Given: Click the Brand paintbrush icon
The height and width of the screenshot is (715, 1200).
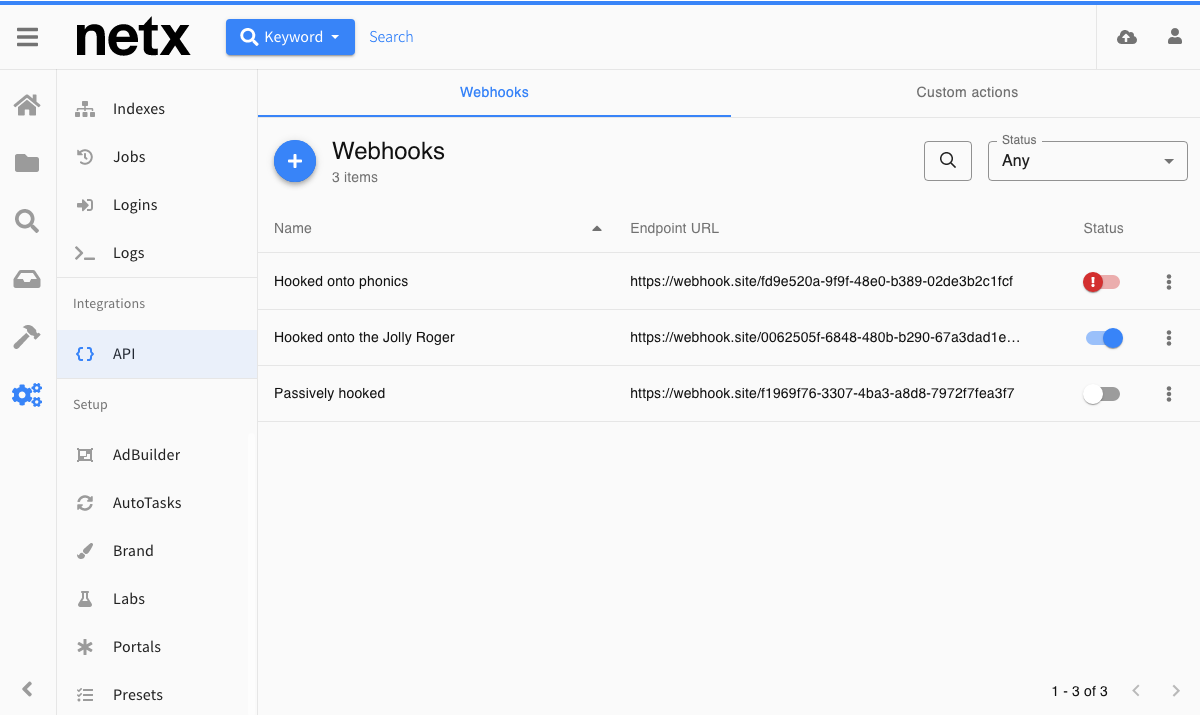Looking at the screenshot, I should pos(85,551).
